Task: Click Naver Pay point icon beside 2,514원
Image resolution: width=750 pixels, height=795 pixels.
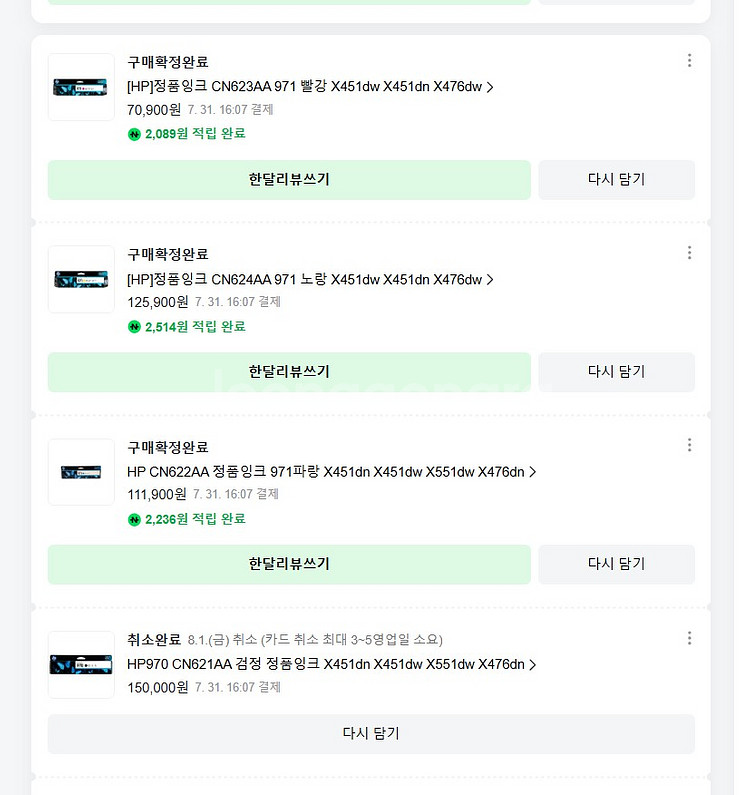Action: (134, 327)
